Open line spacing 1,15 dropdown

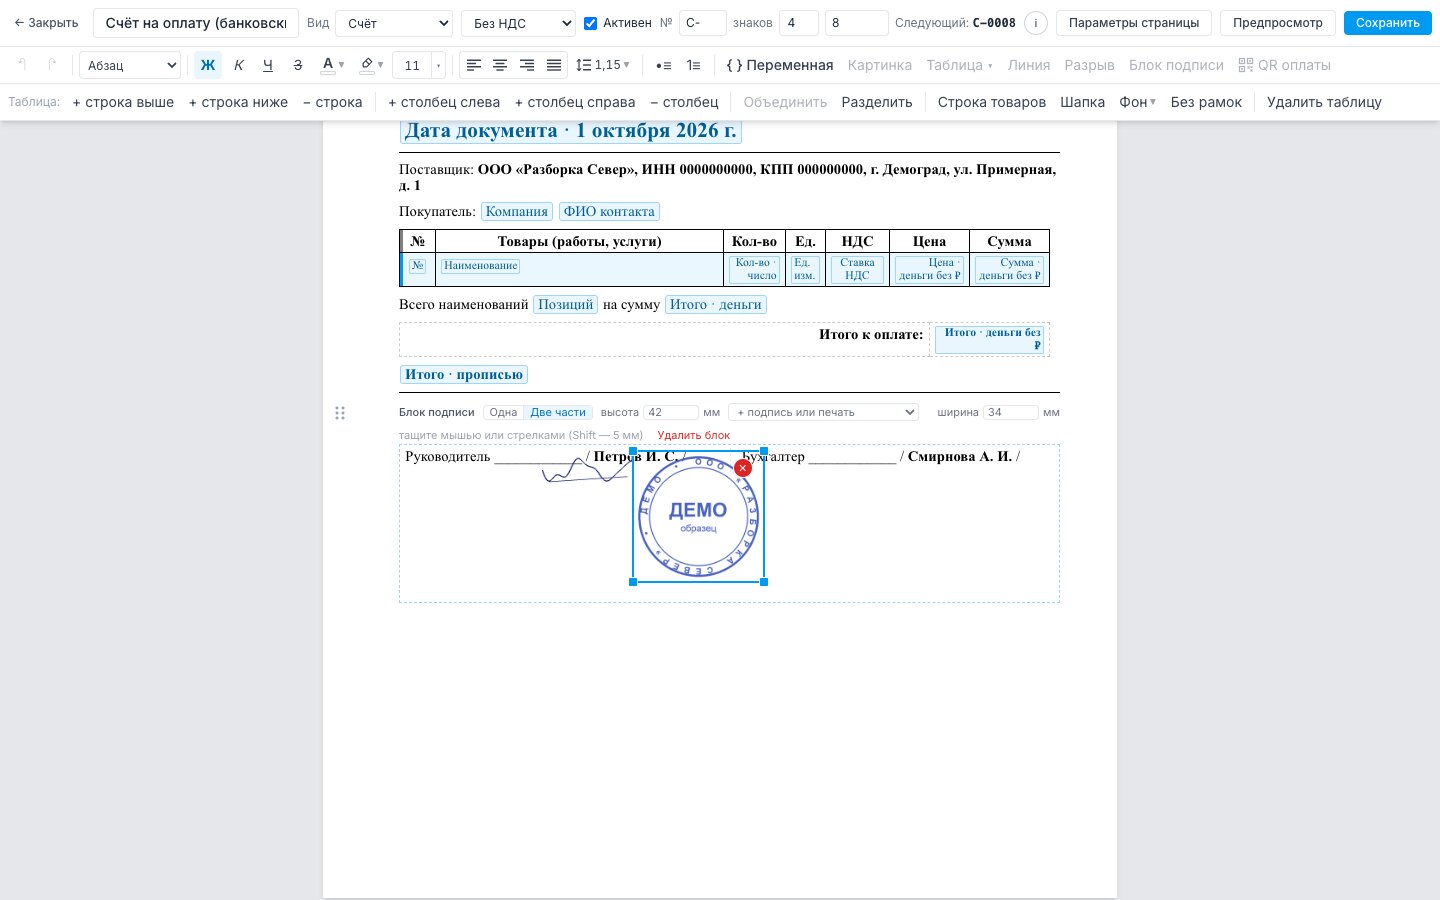point(603,65)
